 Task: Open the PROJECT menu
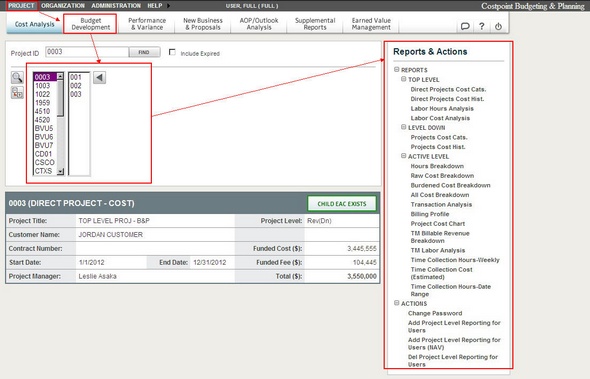21,6
